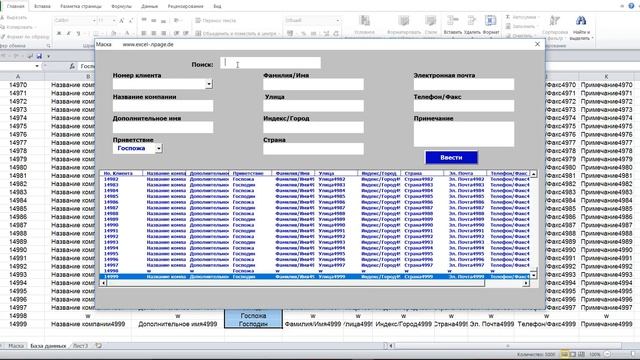640x360 pixels.
Task: Click the Save icon in quick access toolbar
Action: coord(39,56)
